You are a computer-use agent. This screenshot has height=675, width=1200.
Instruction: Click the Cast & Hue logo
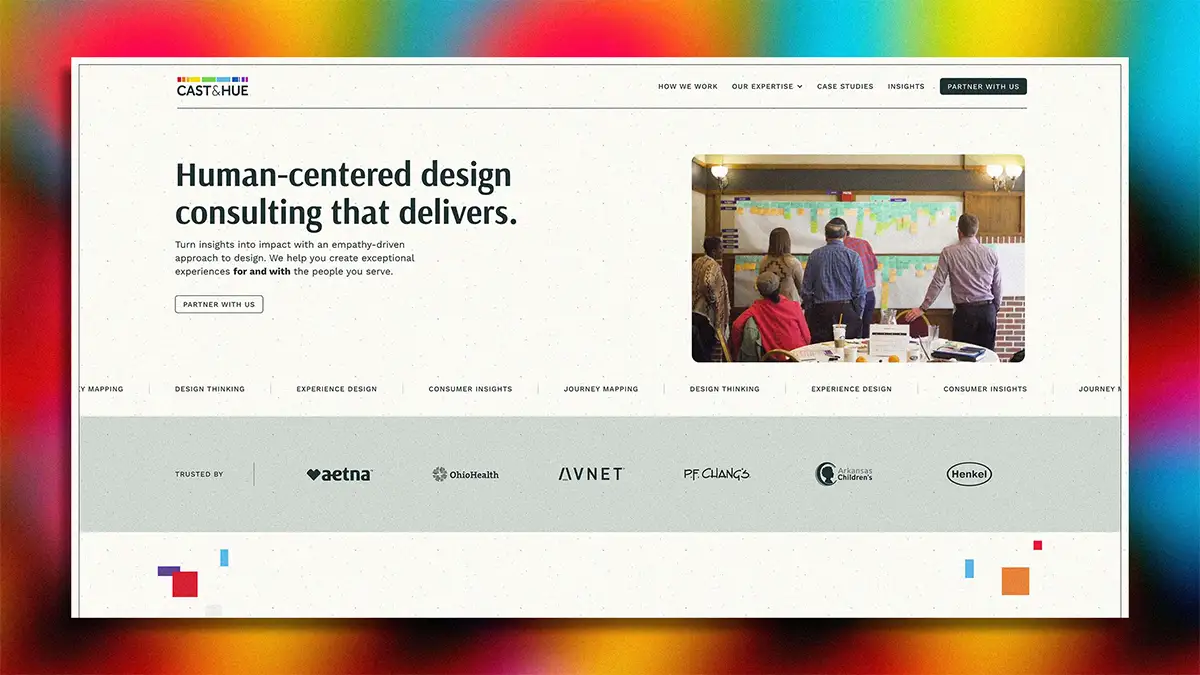[212, 87]
